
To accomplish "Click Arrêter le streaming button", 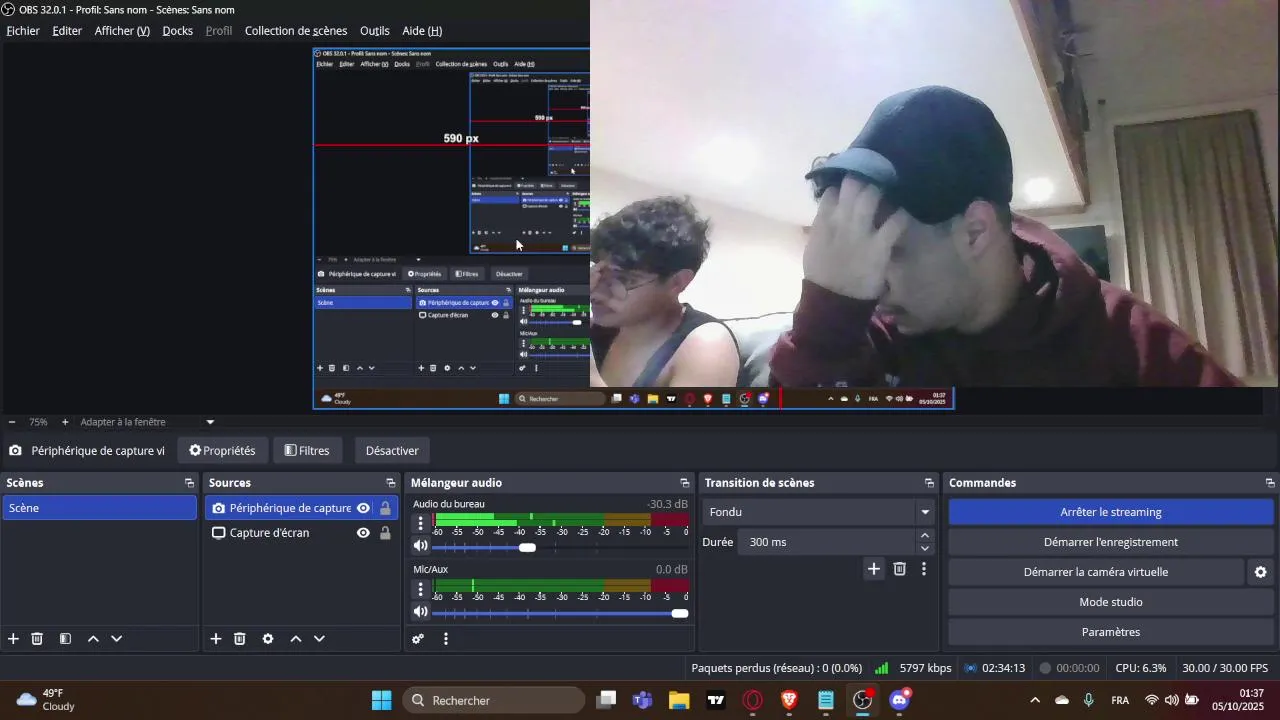I will click(1111, 512).
